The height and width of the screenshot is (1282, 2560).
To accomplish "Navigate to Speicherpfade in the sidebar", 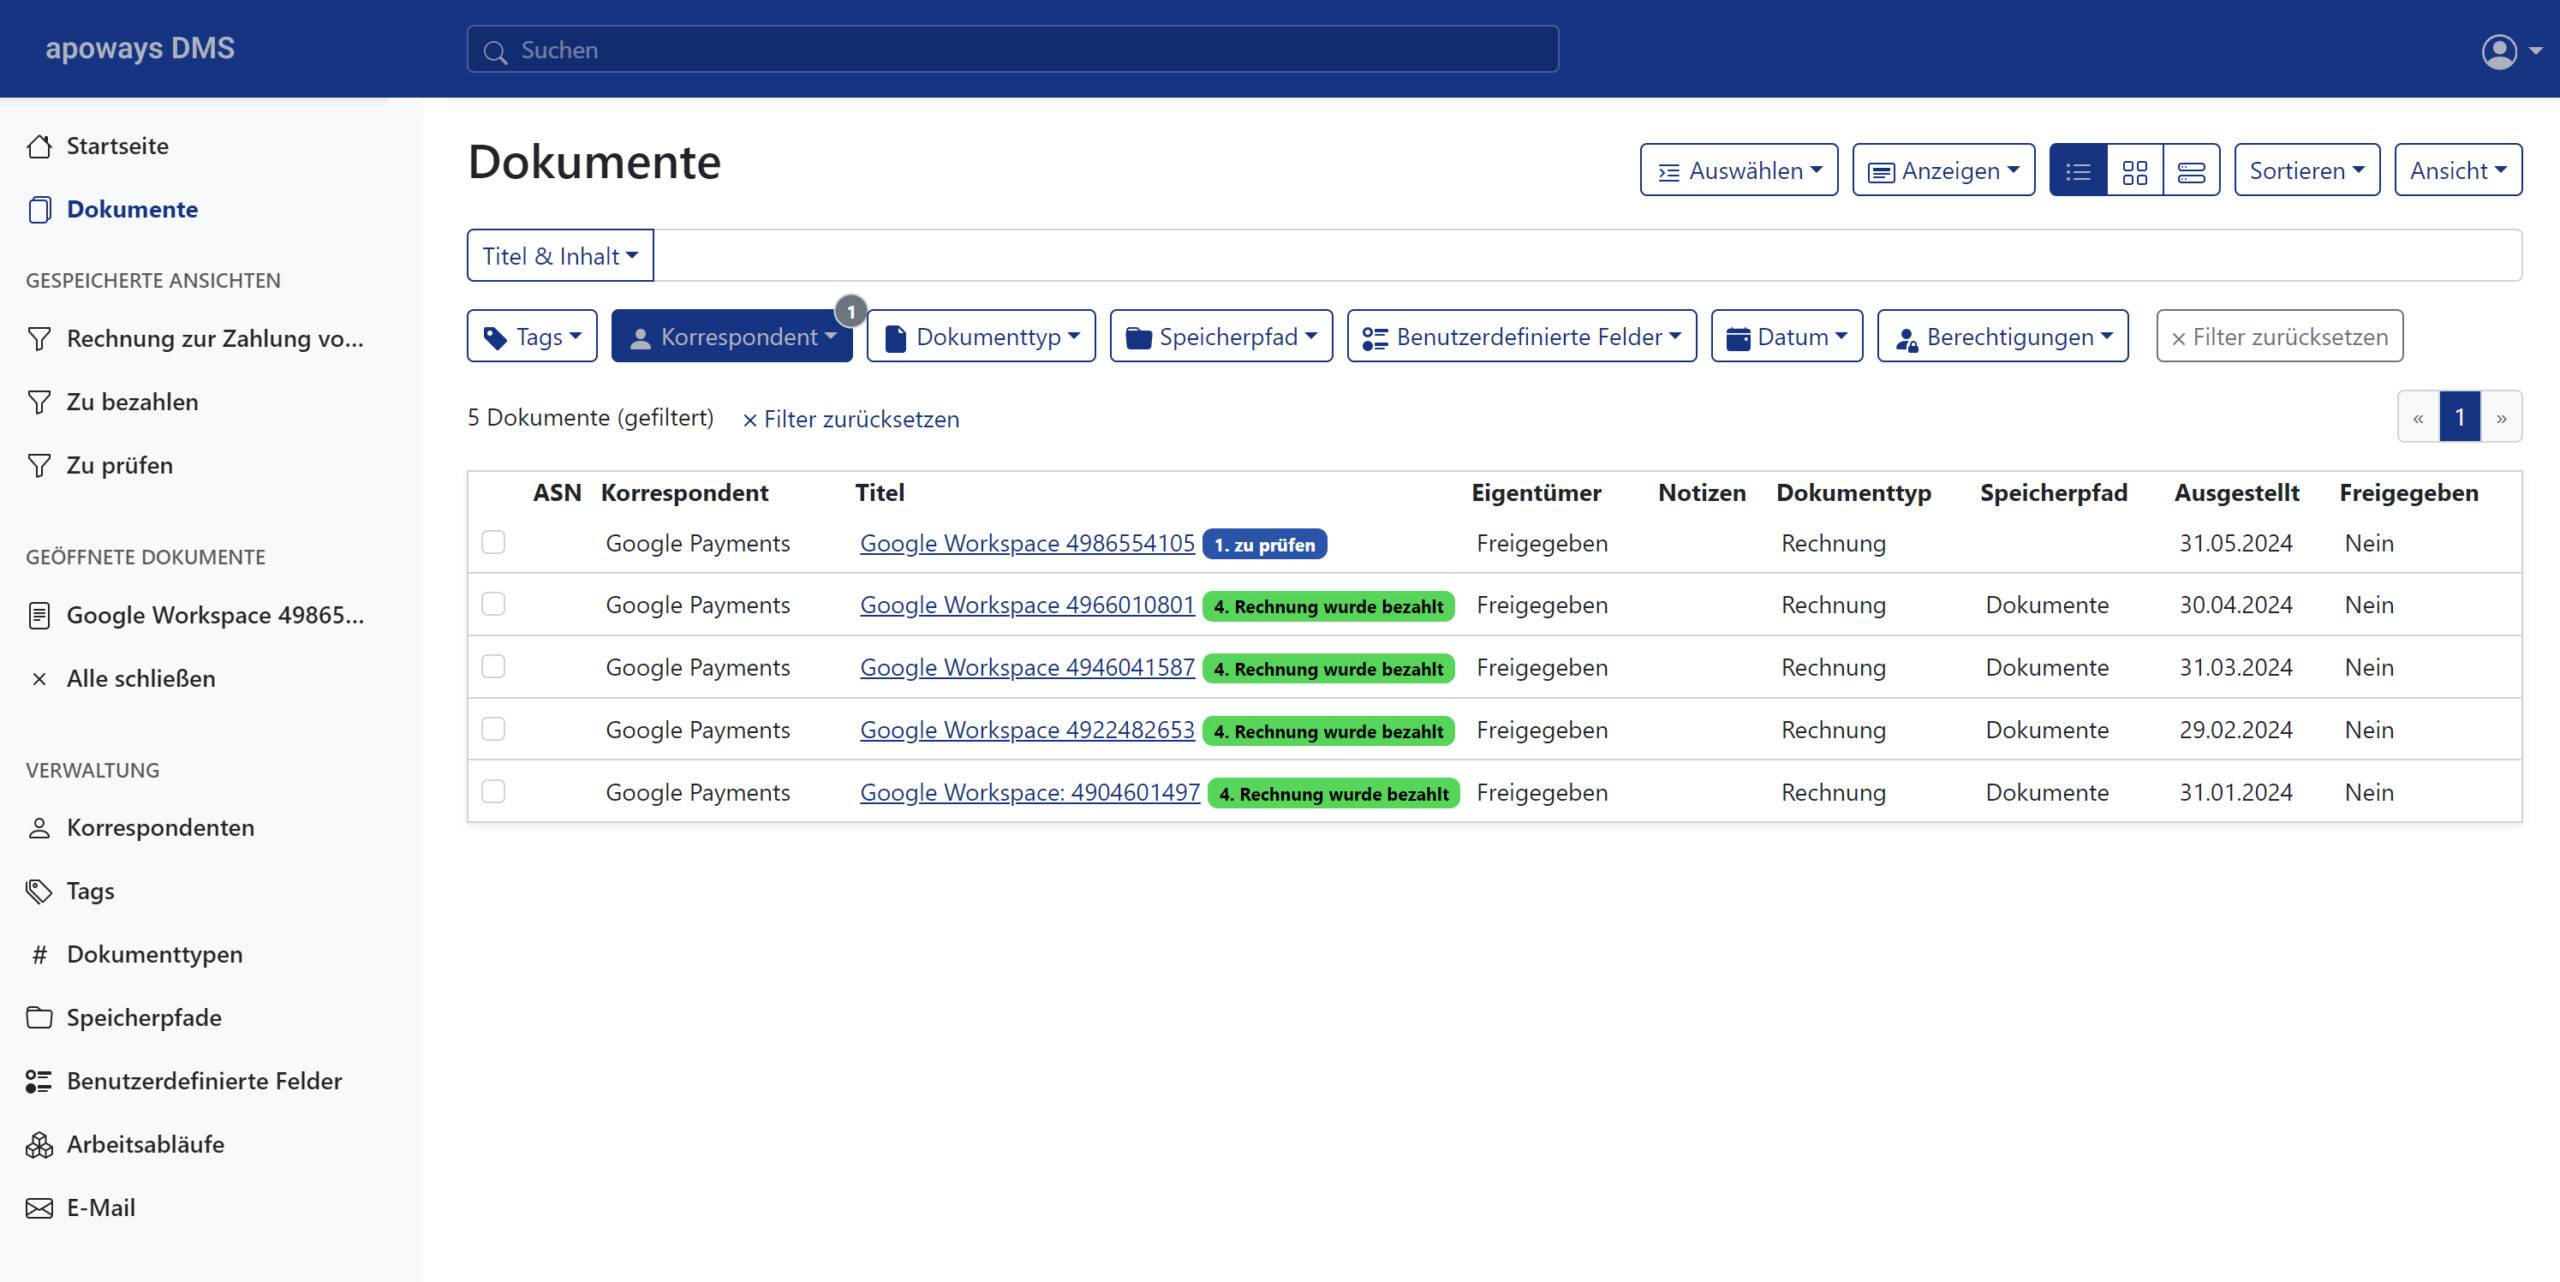I will pos(144,1018).
